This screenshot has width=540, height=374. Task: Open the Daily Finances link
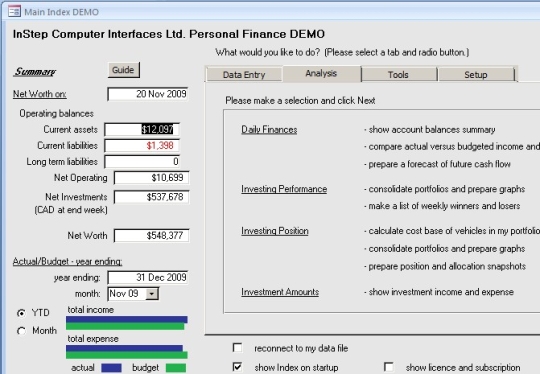click(269, 130)
